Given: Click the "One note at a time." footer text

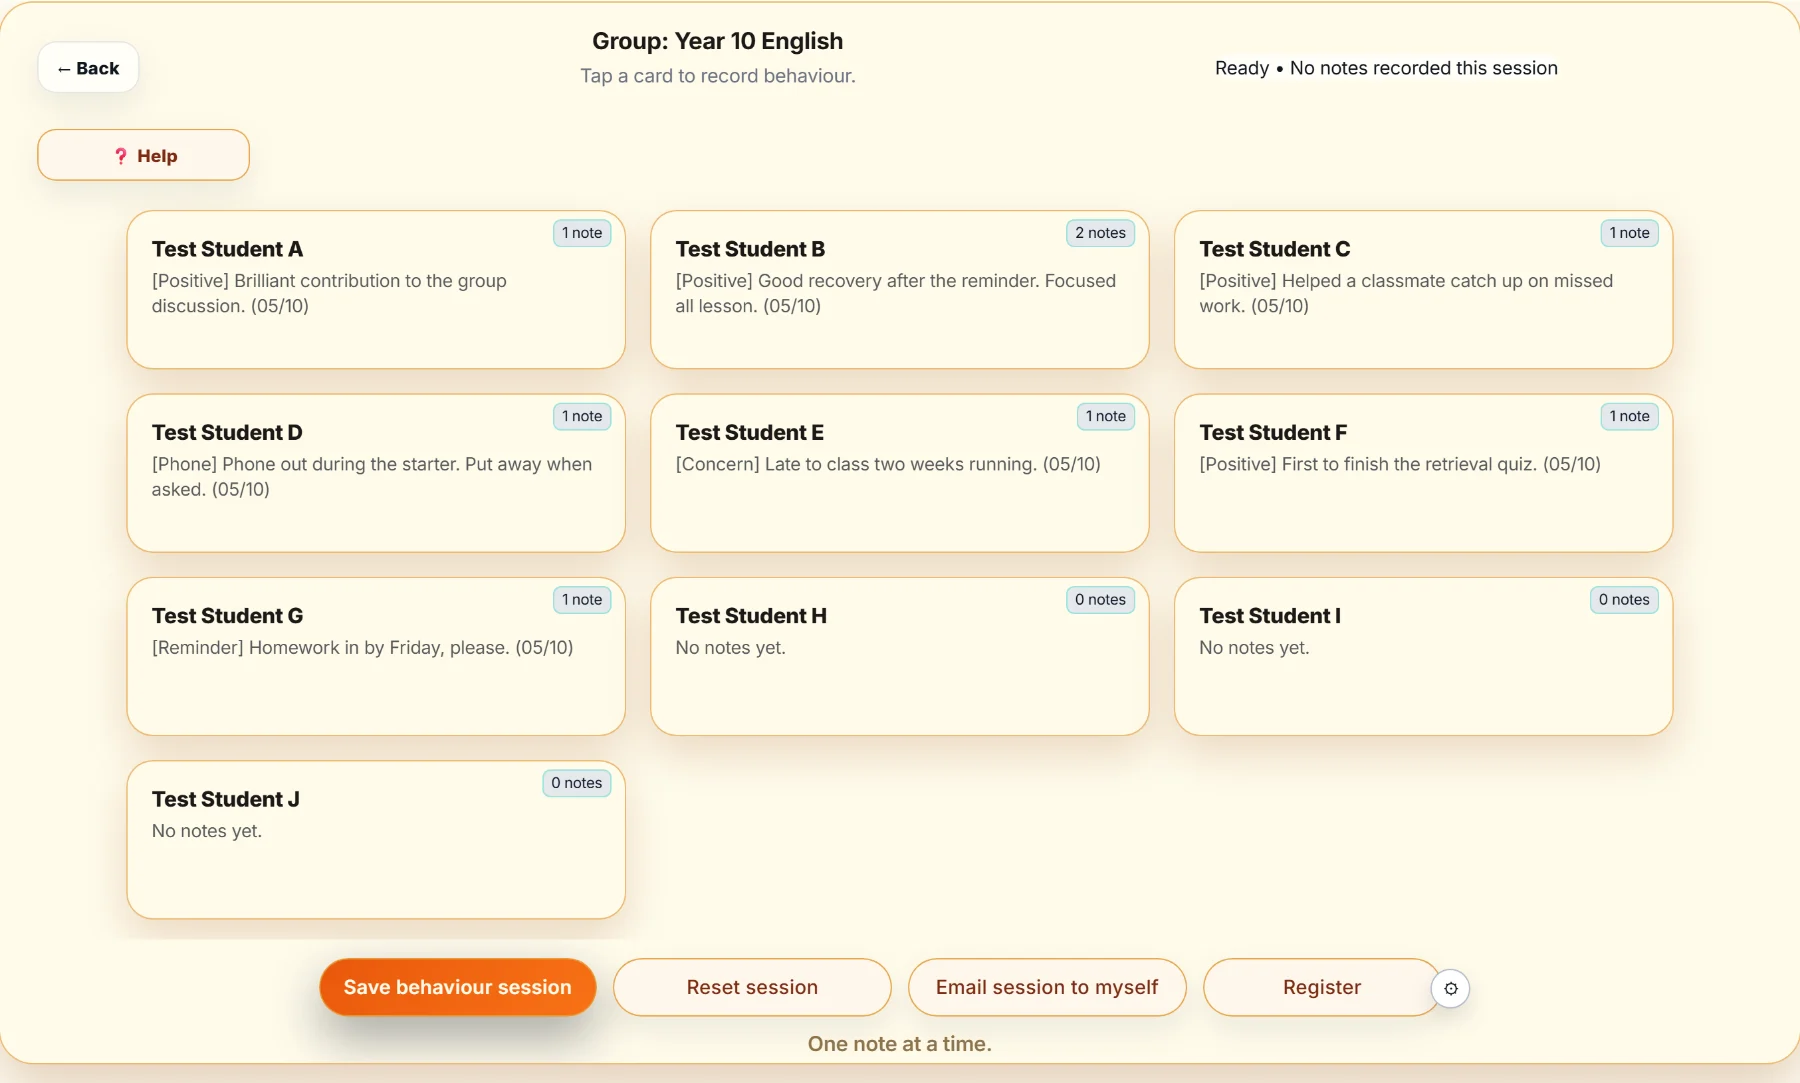Looking at the screenshot, I should (900, 1044).
